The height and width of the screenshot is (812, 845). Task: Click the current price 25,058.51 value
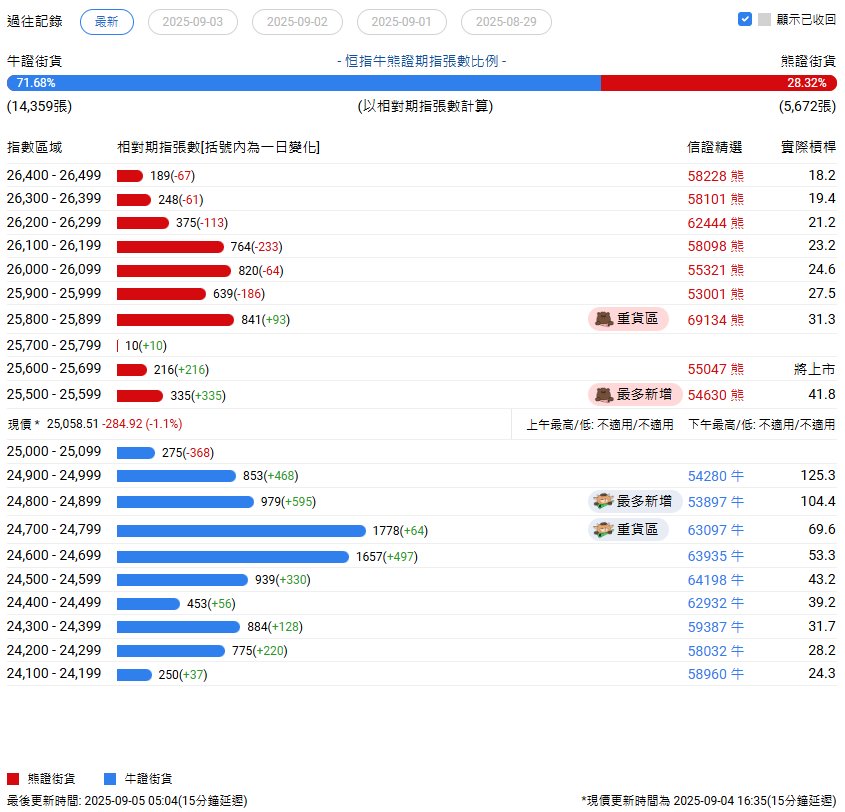tap(73, 424)
